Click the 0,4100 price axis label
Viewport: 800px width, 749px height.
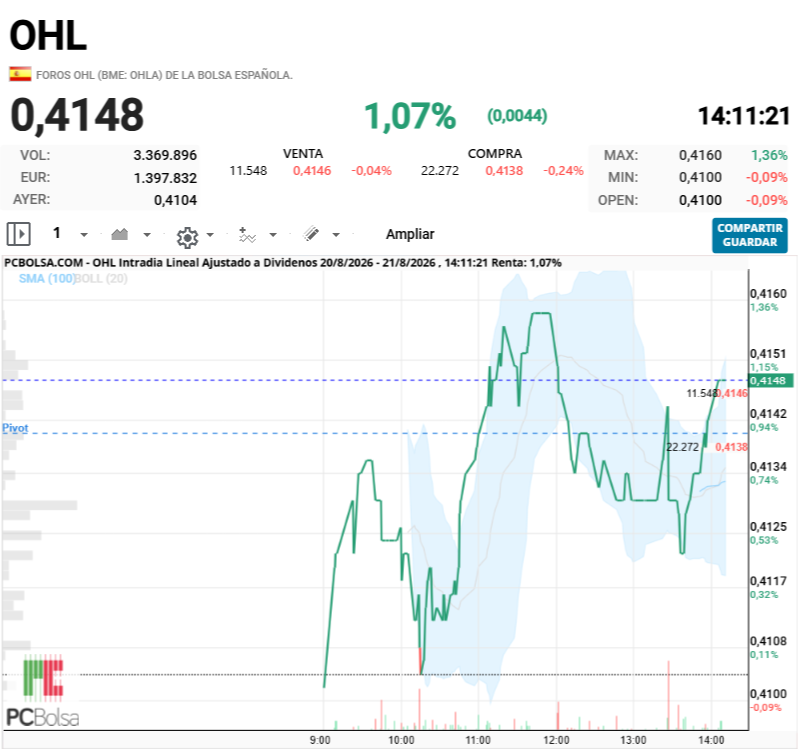point(768,694)
